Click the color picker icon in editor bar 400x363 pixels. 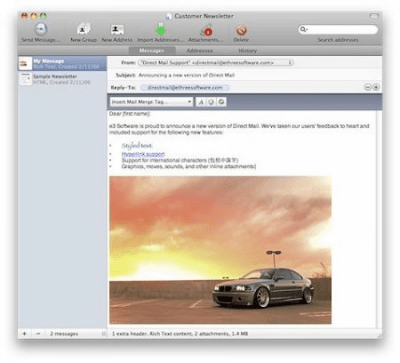pyautogui.click(x=211, y=102)
